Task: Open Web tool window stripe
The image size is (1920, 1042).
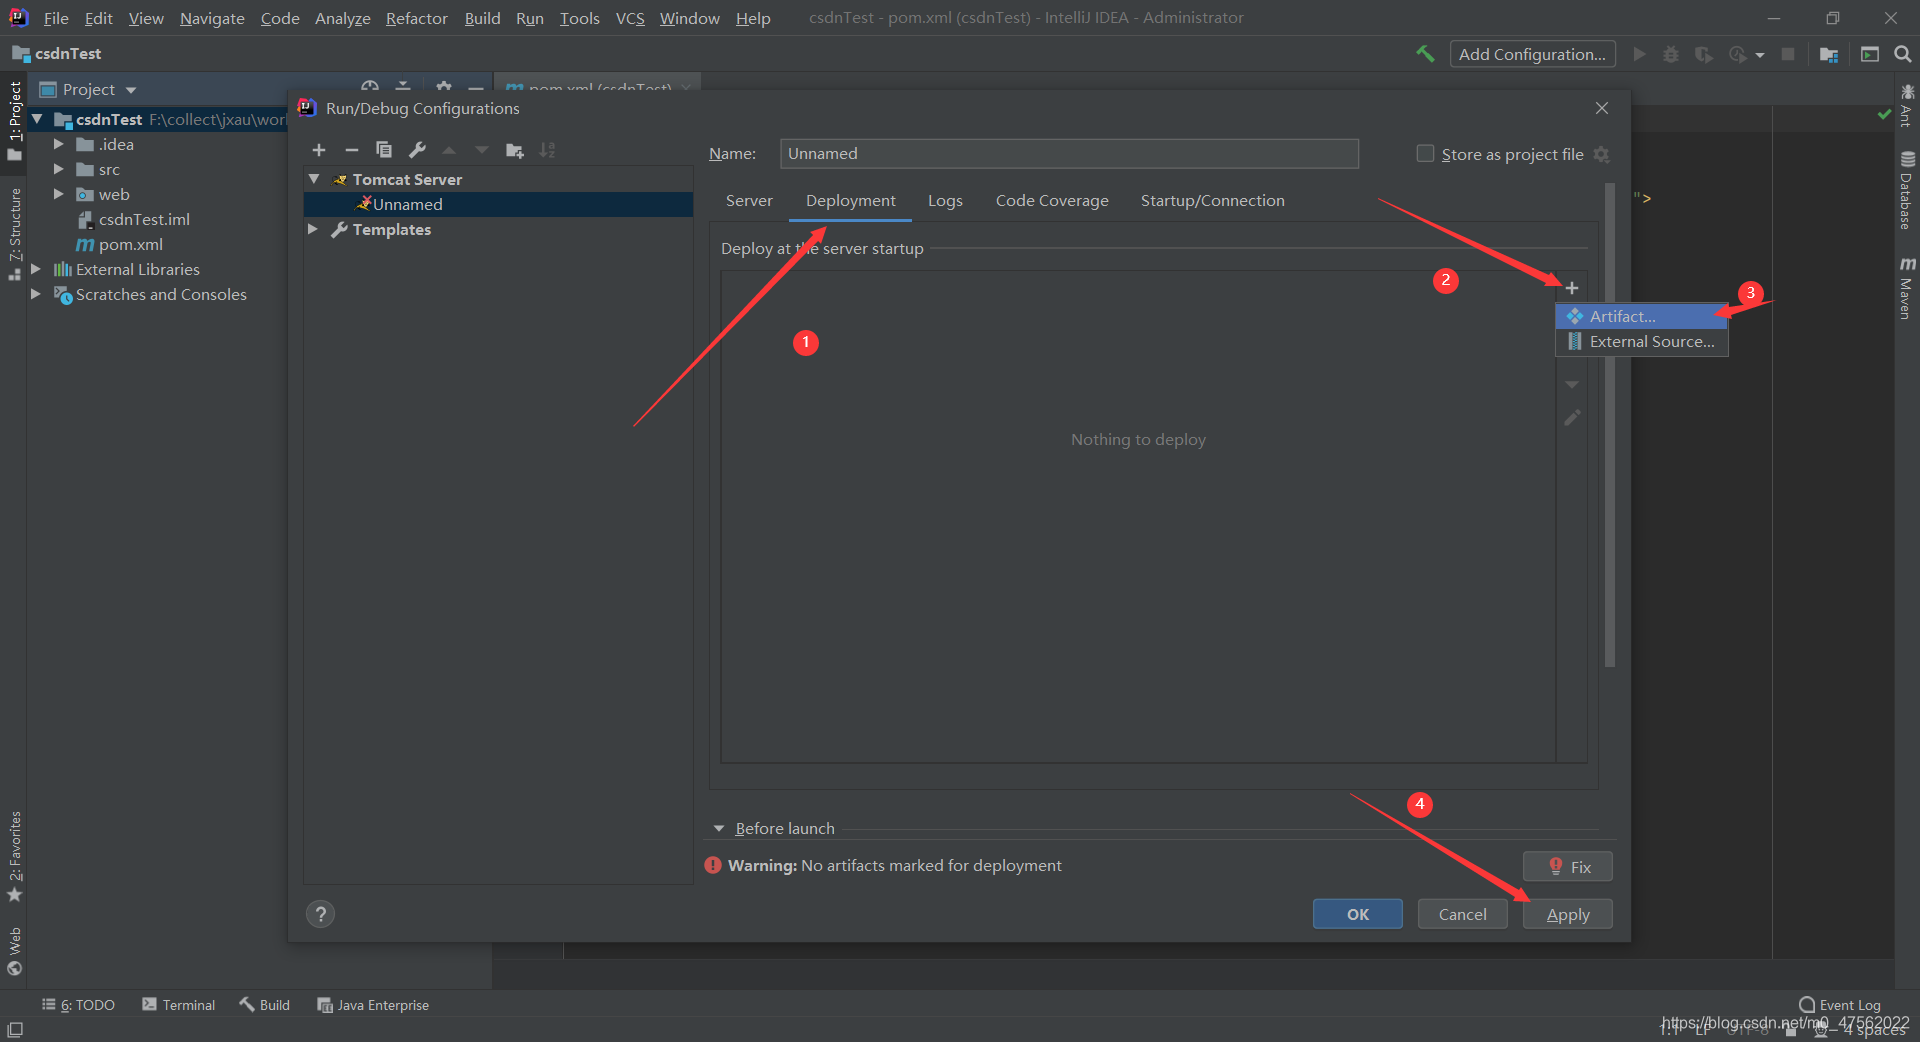Action: pos(15,951)
